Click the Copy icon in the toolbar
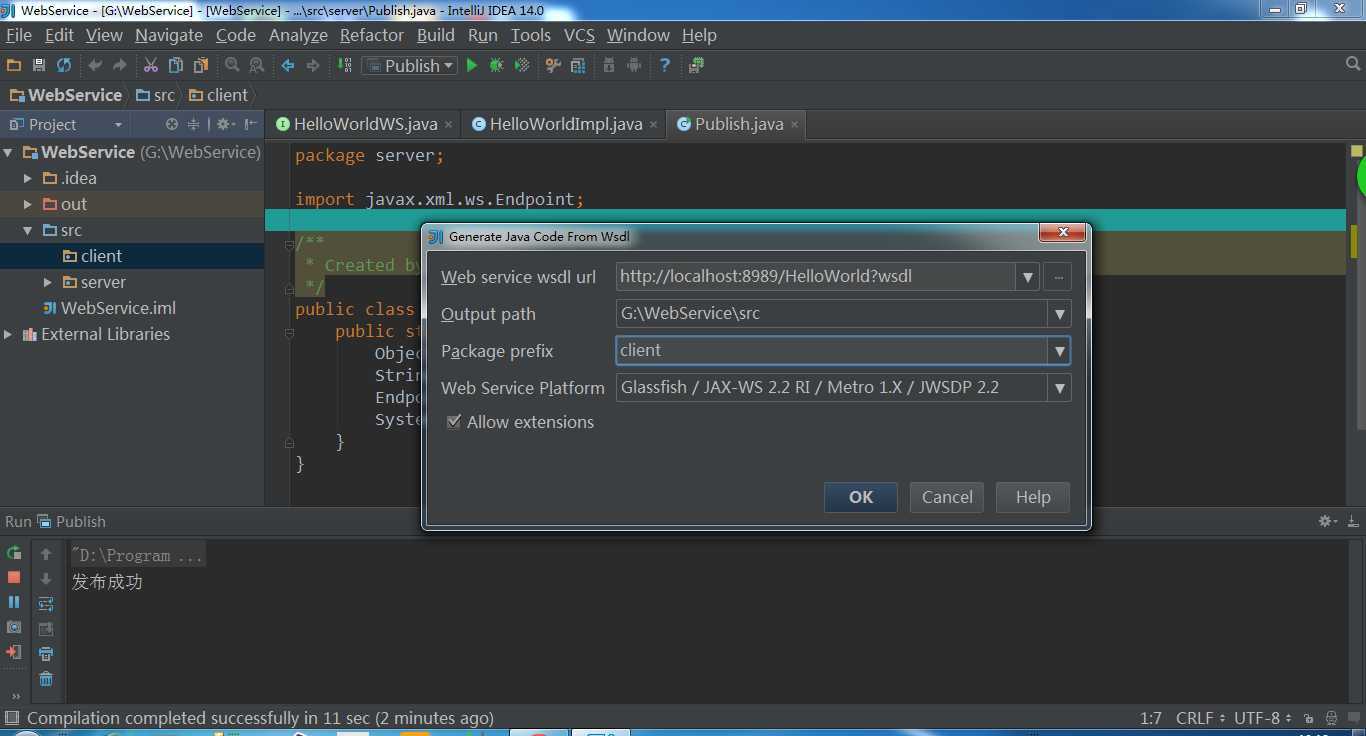The image size is (1366, 736). click(176, 65)
